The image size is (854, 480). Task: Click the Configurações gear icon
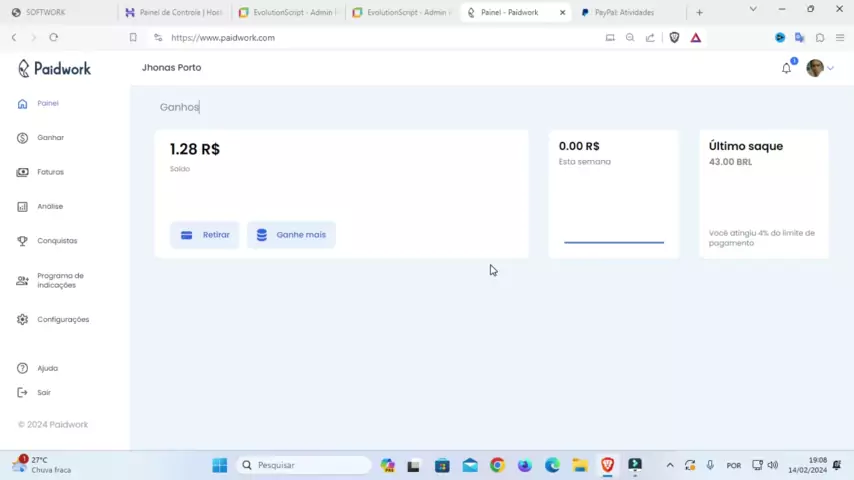(22, 320)
